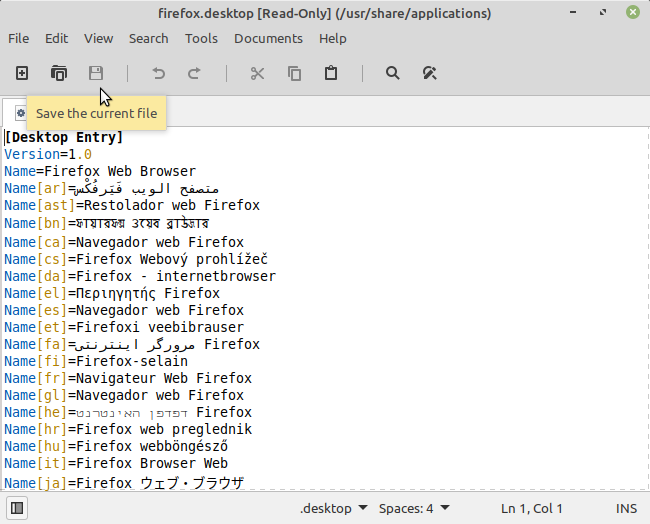650x524 pixels.
Task: Minimize the editor window
Action: (573, 12)
